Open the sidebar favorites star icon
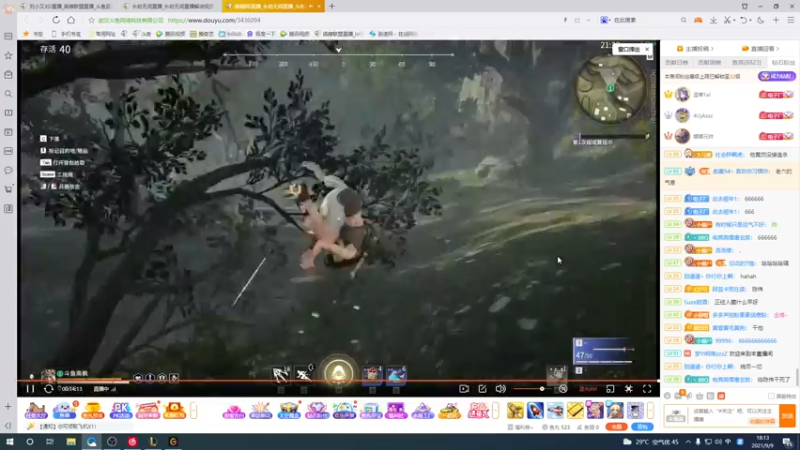The height and width of the screenshot is (450, 800). [x=8, y=55]
